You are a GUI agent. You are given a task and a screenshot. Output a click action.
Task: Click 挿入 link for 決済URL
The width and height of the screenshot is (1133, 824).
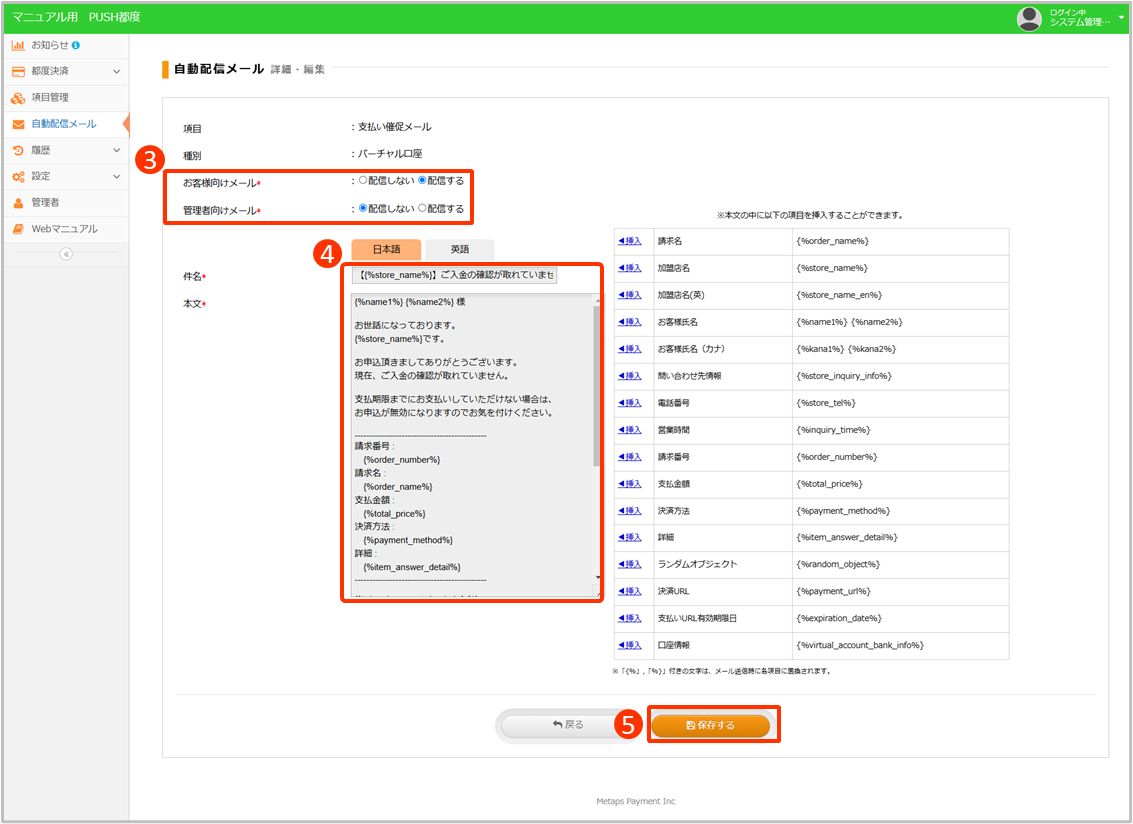[x=630, y=591]
